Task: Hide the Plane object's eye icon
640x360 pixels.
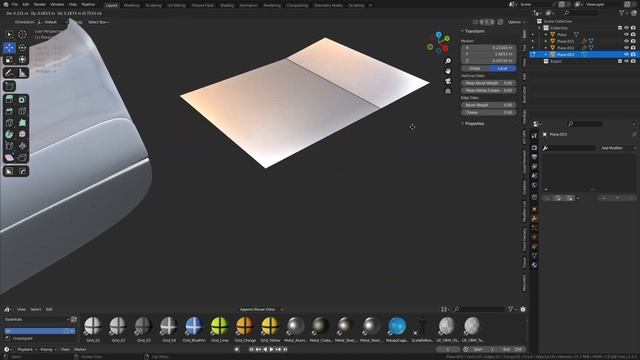Action: point(627,35)
